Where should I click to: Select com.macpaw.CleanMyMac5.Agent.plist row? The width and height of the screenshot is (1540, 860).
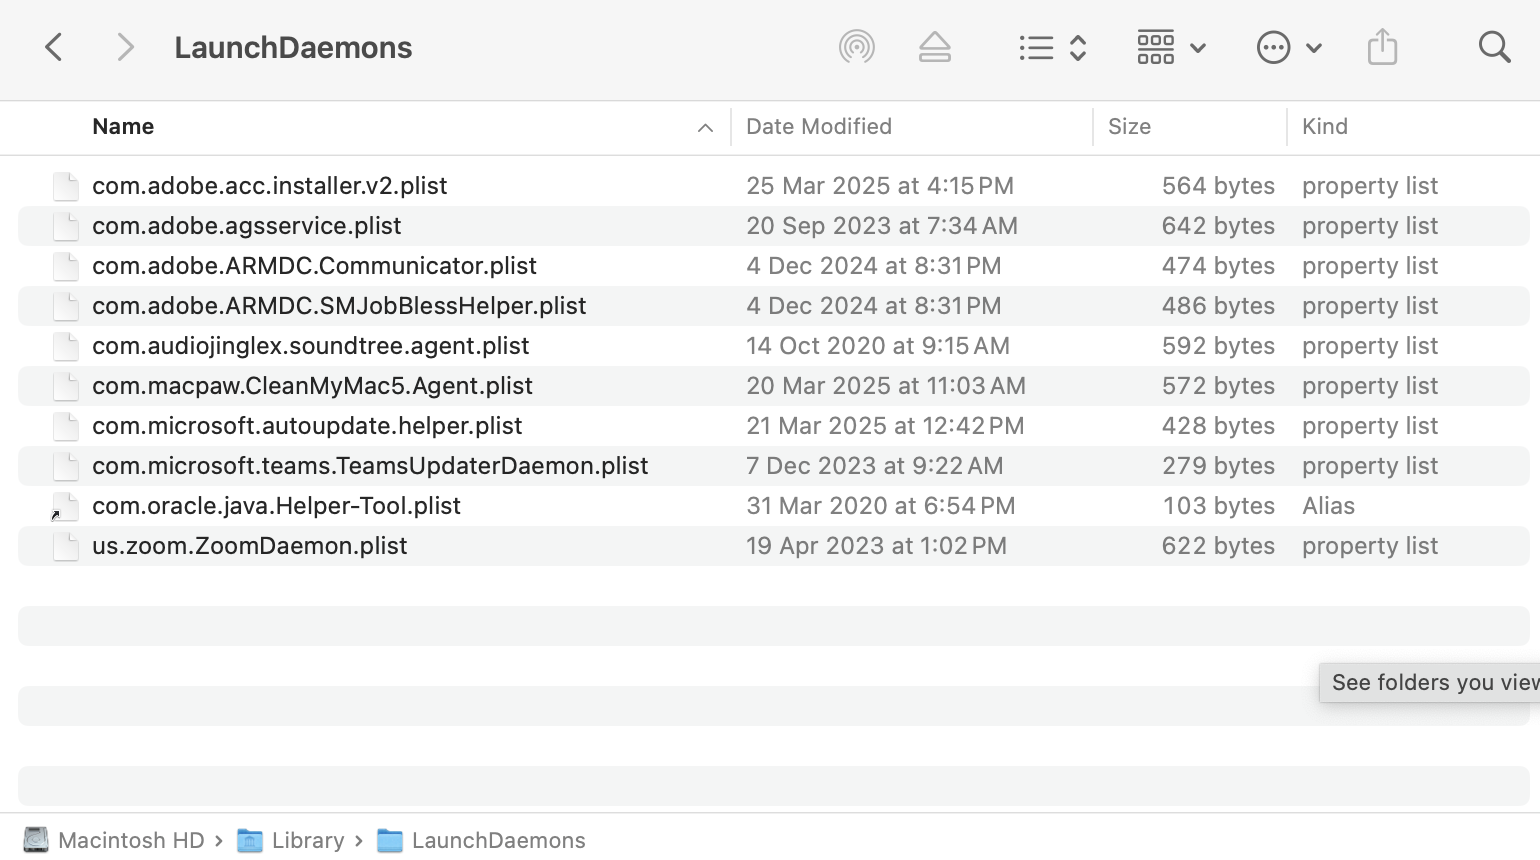pyautogui.click(x=312, y=386)
